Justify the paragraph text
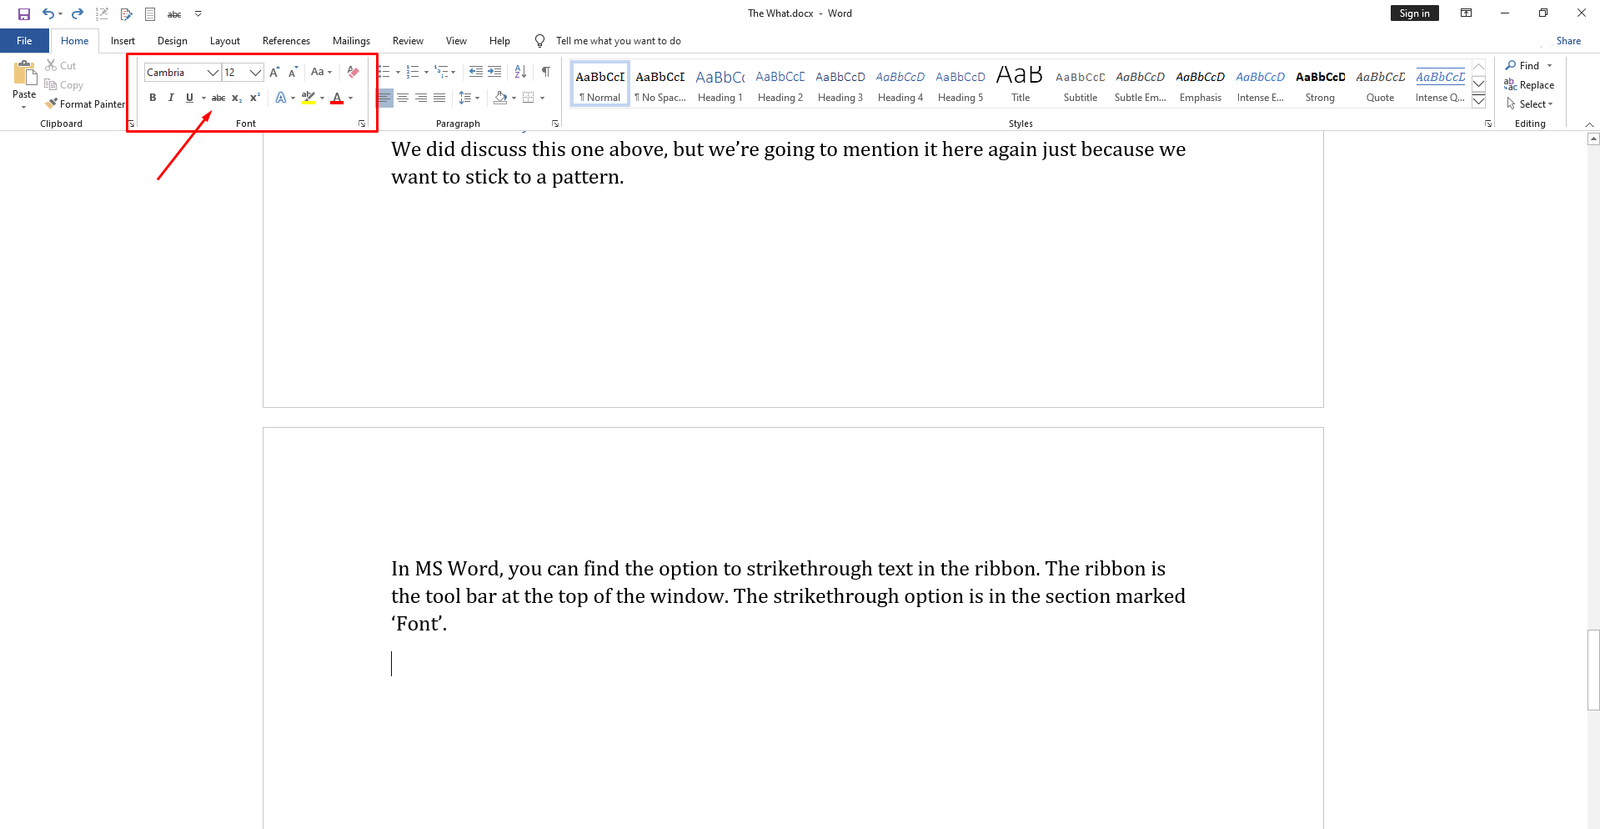The image size is (1600, 829). [x=439, y=98]
